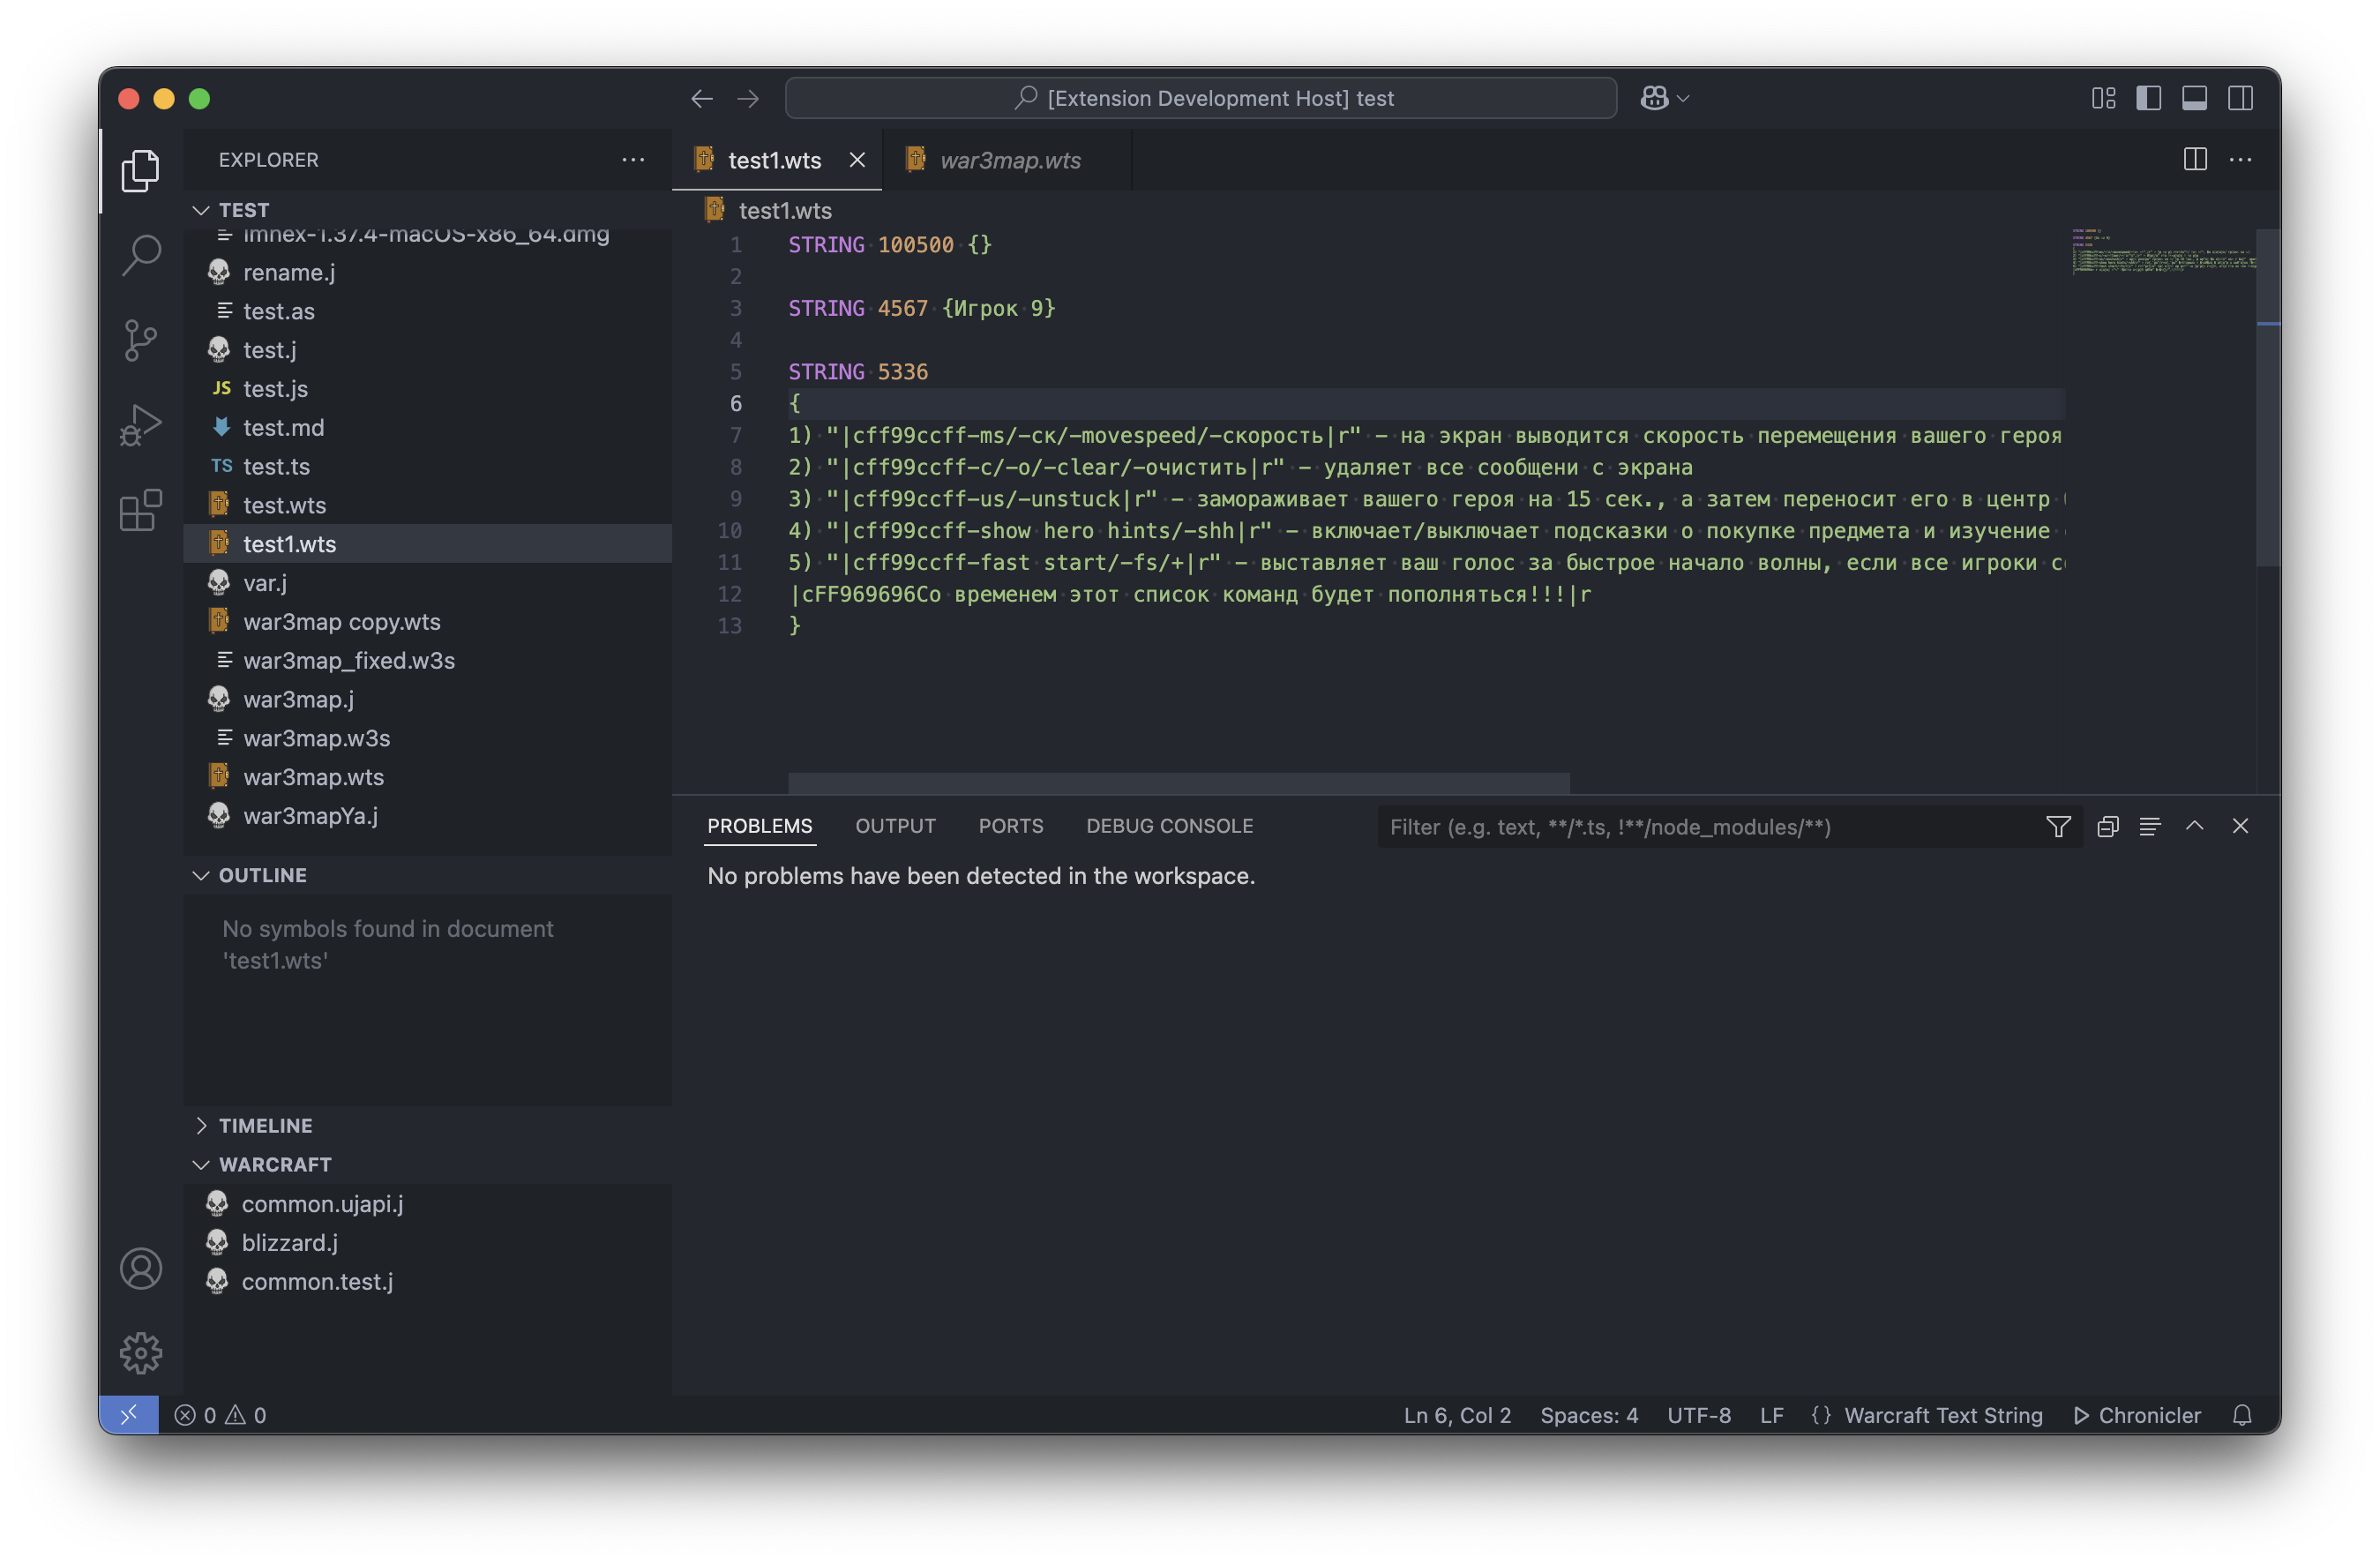Expand the Timeline section
Image resolution: width=2380 pixels, height=1565 pixels.
tap(265, 1125)
